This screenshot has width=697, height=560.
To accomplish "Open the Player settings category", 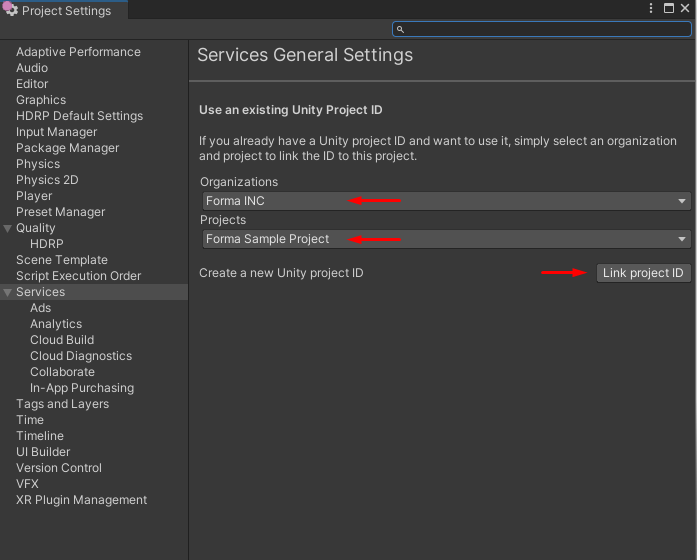I will click(34, 196).
